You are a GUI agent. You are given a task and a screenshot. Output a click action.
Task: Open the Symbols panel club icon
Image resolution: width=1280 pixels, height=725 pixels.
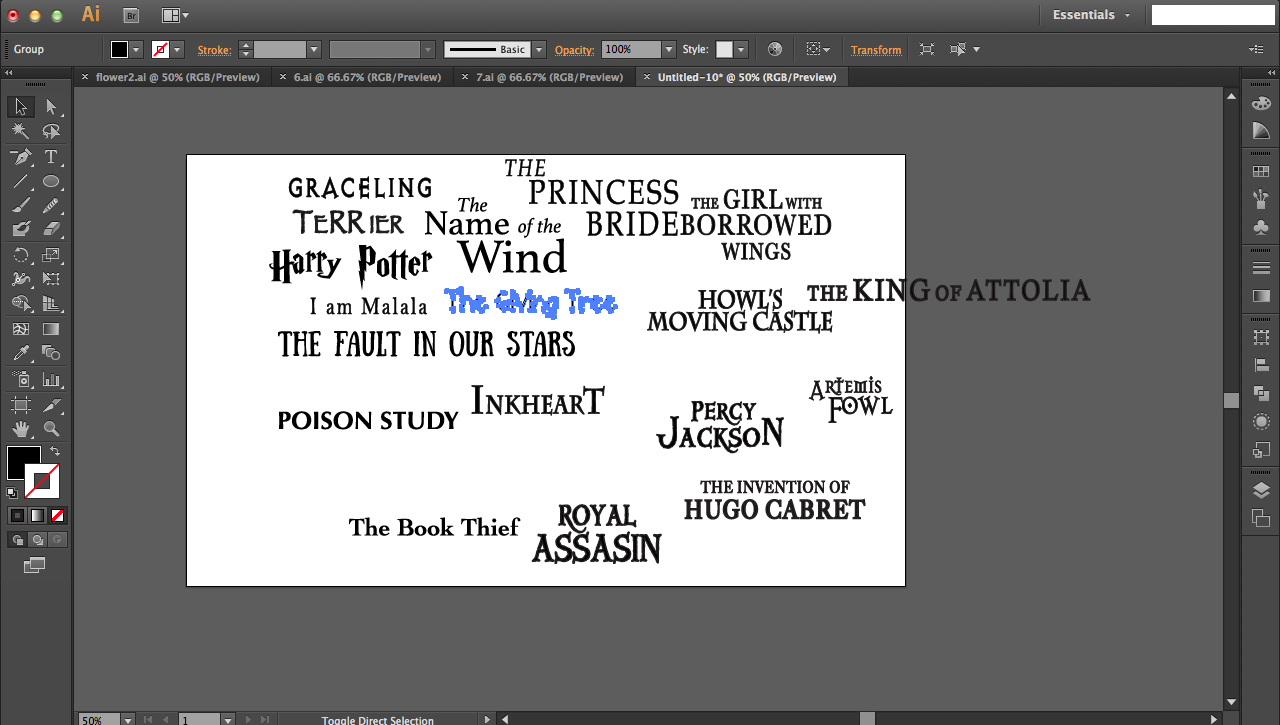1261,227
